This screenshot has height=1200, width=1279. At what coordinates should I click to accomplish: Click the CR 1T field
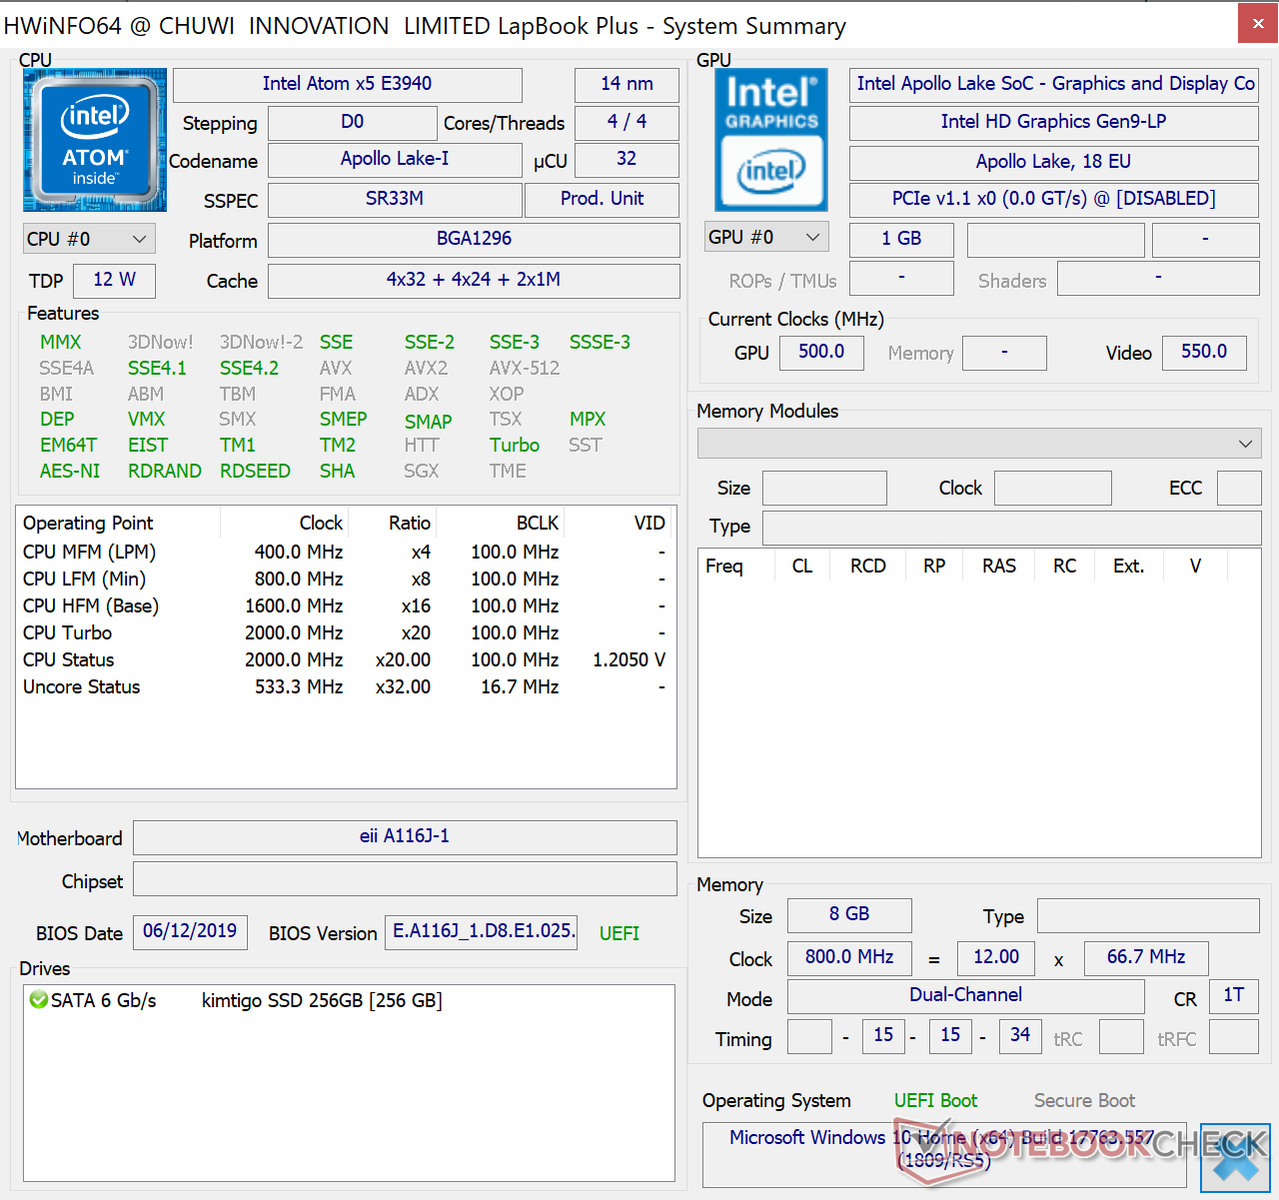tap(1234, 996)
